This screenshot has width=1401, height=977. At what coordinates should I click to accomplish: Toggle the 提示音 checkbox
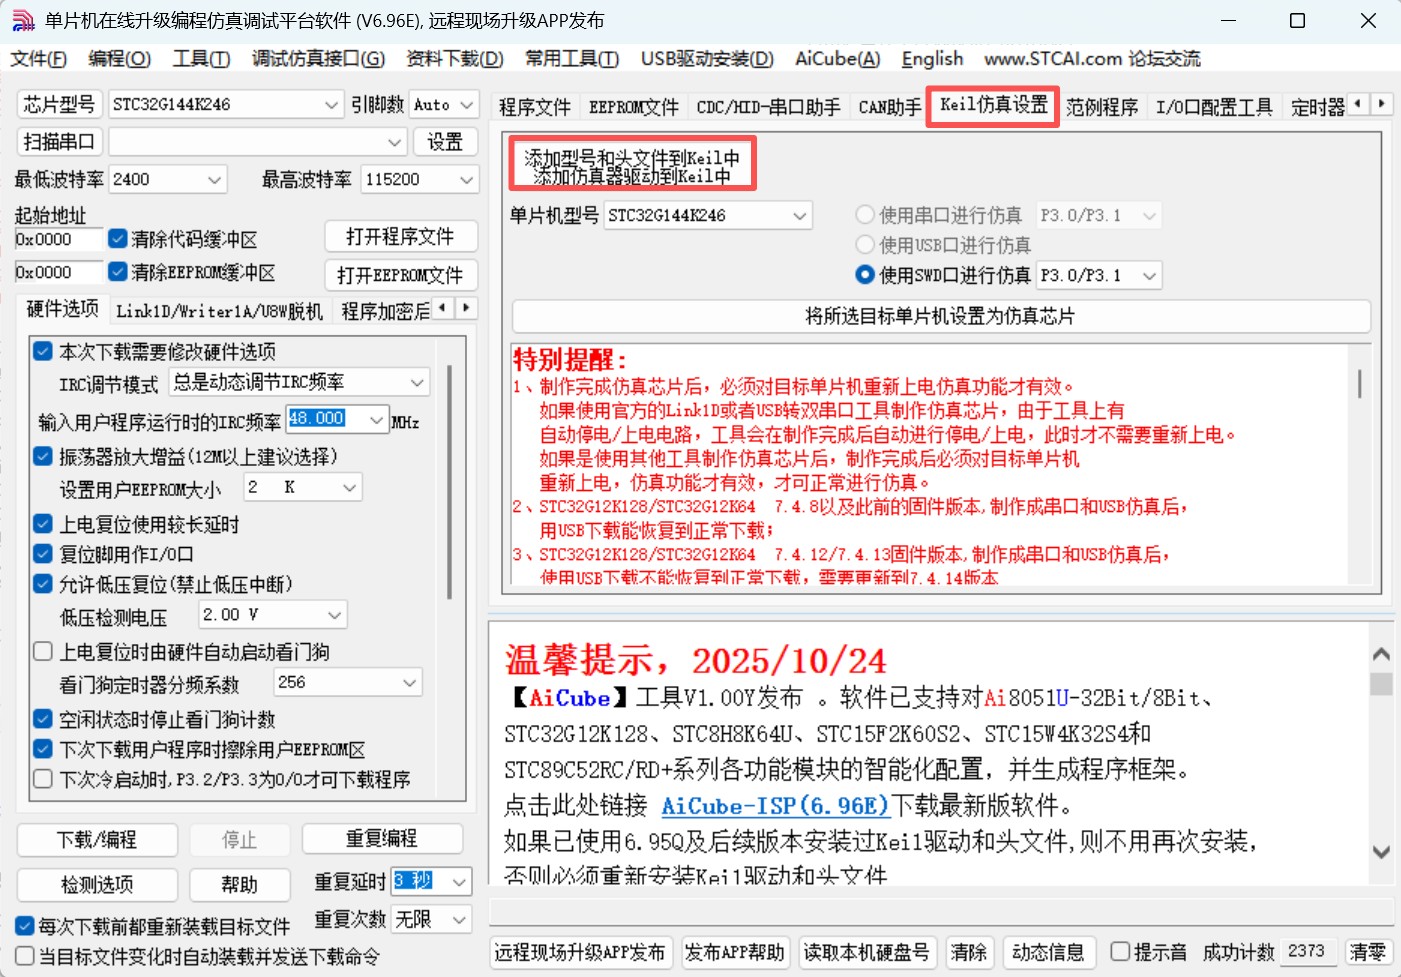coord(1120,952)
